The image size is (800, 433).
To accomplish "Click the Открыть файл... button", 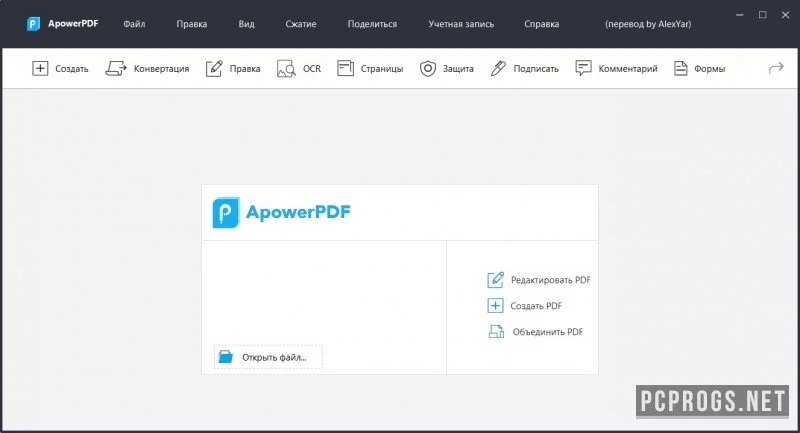I will tap(268, 357).
